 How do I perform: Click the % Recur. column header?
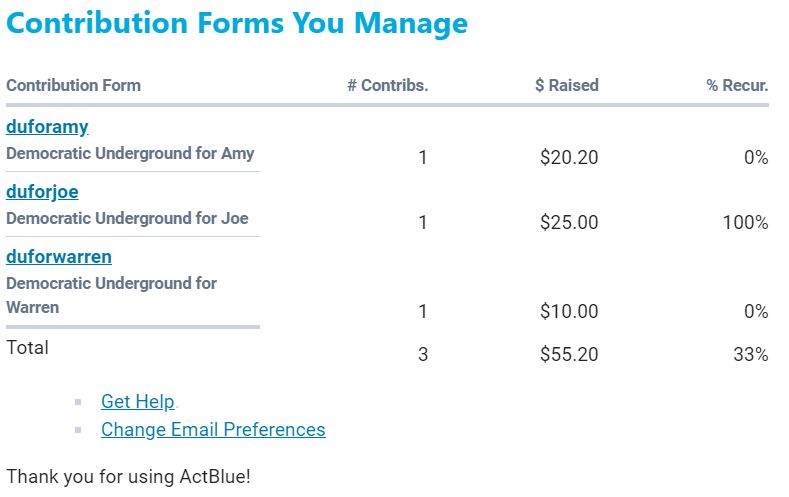737,85
